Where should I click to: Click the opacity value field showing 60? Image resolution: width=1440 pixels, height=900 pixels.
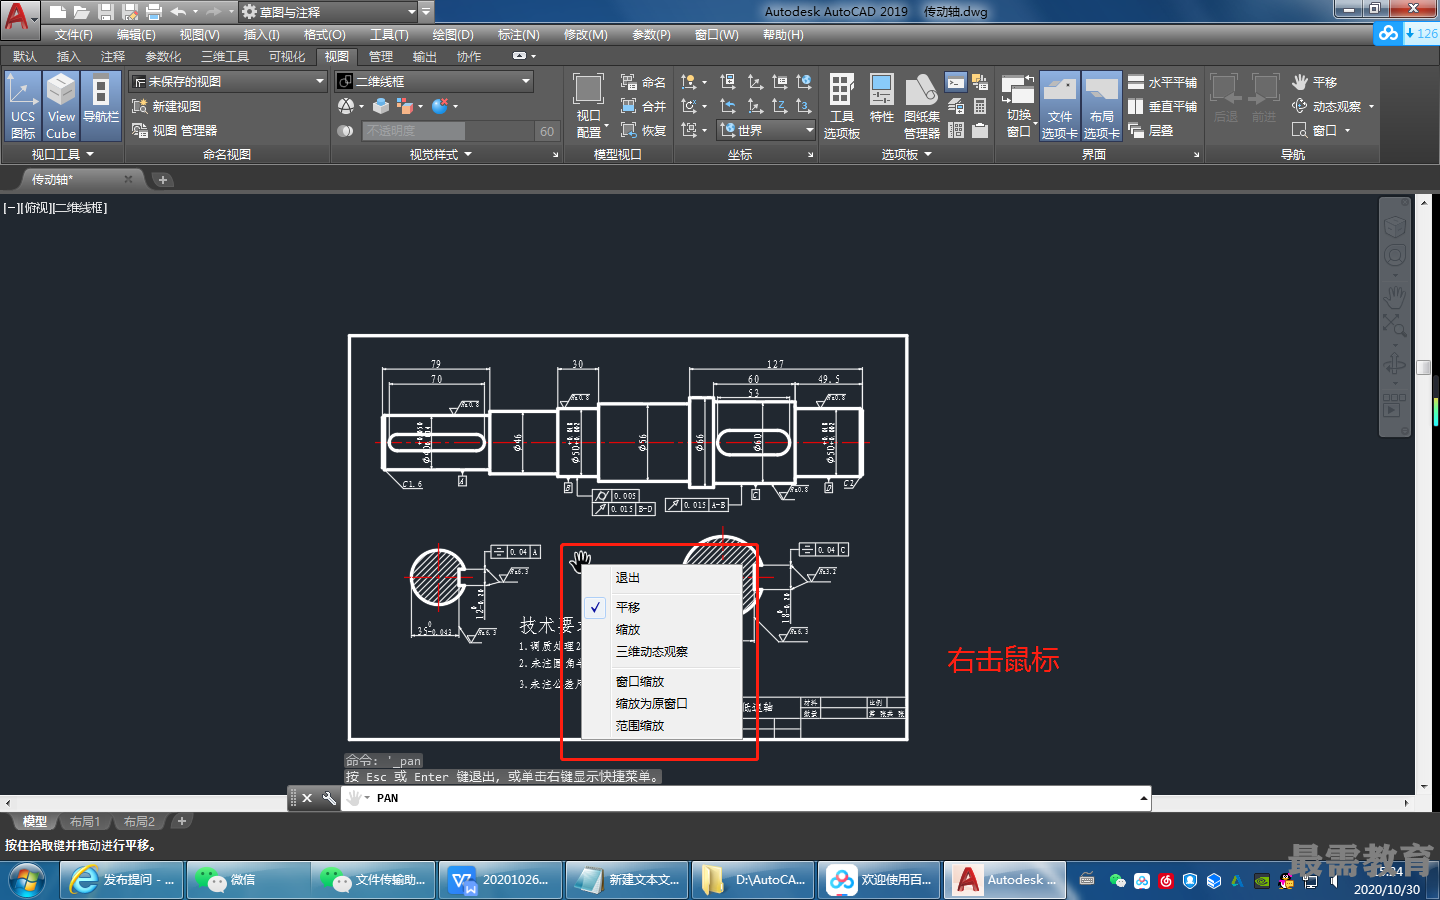[x=546, y=130]
